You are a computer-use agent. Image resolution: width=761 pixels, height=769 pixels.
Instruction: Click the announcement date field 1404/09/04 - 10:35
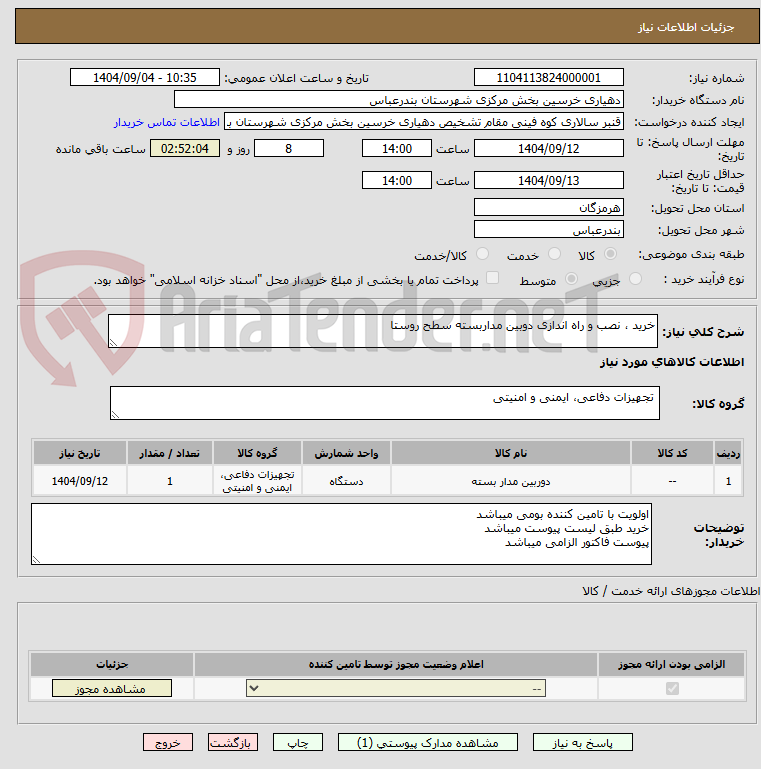145,77
